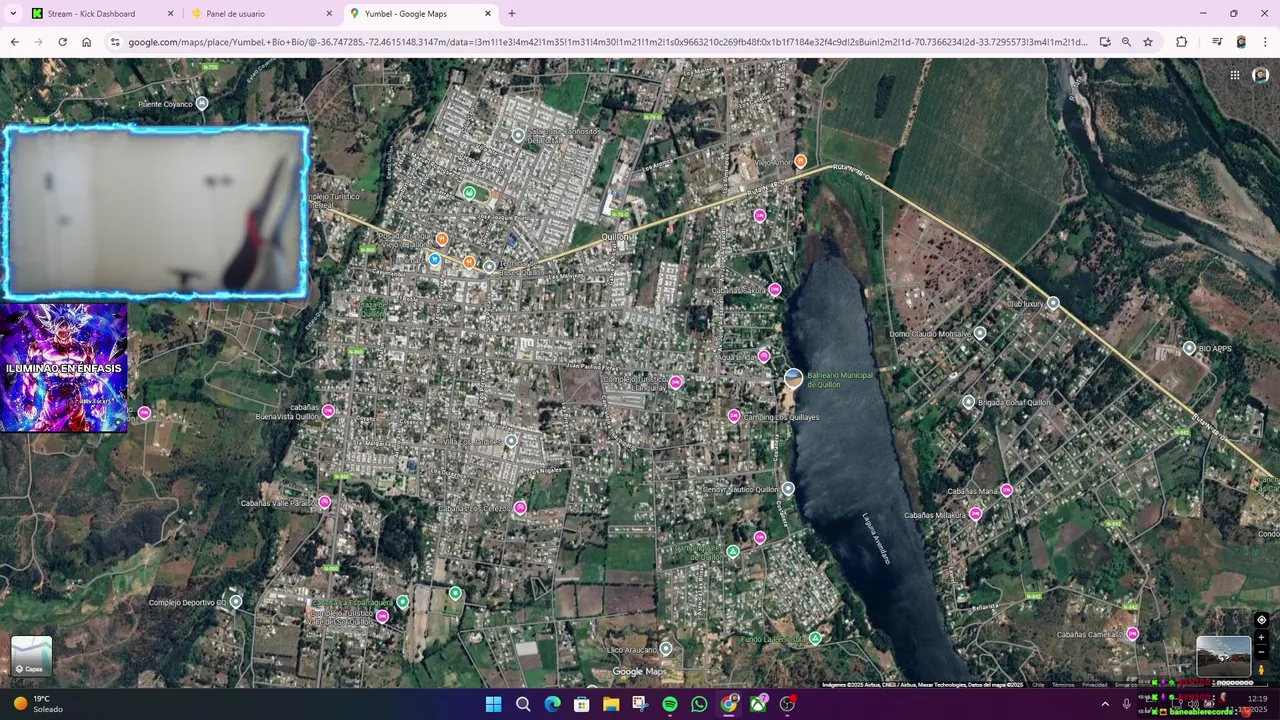
Task: Select the Cabañas Millakura lodging pin
Action: [975, 514]
